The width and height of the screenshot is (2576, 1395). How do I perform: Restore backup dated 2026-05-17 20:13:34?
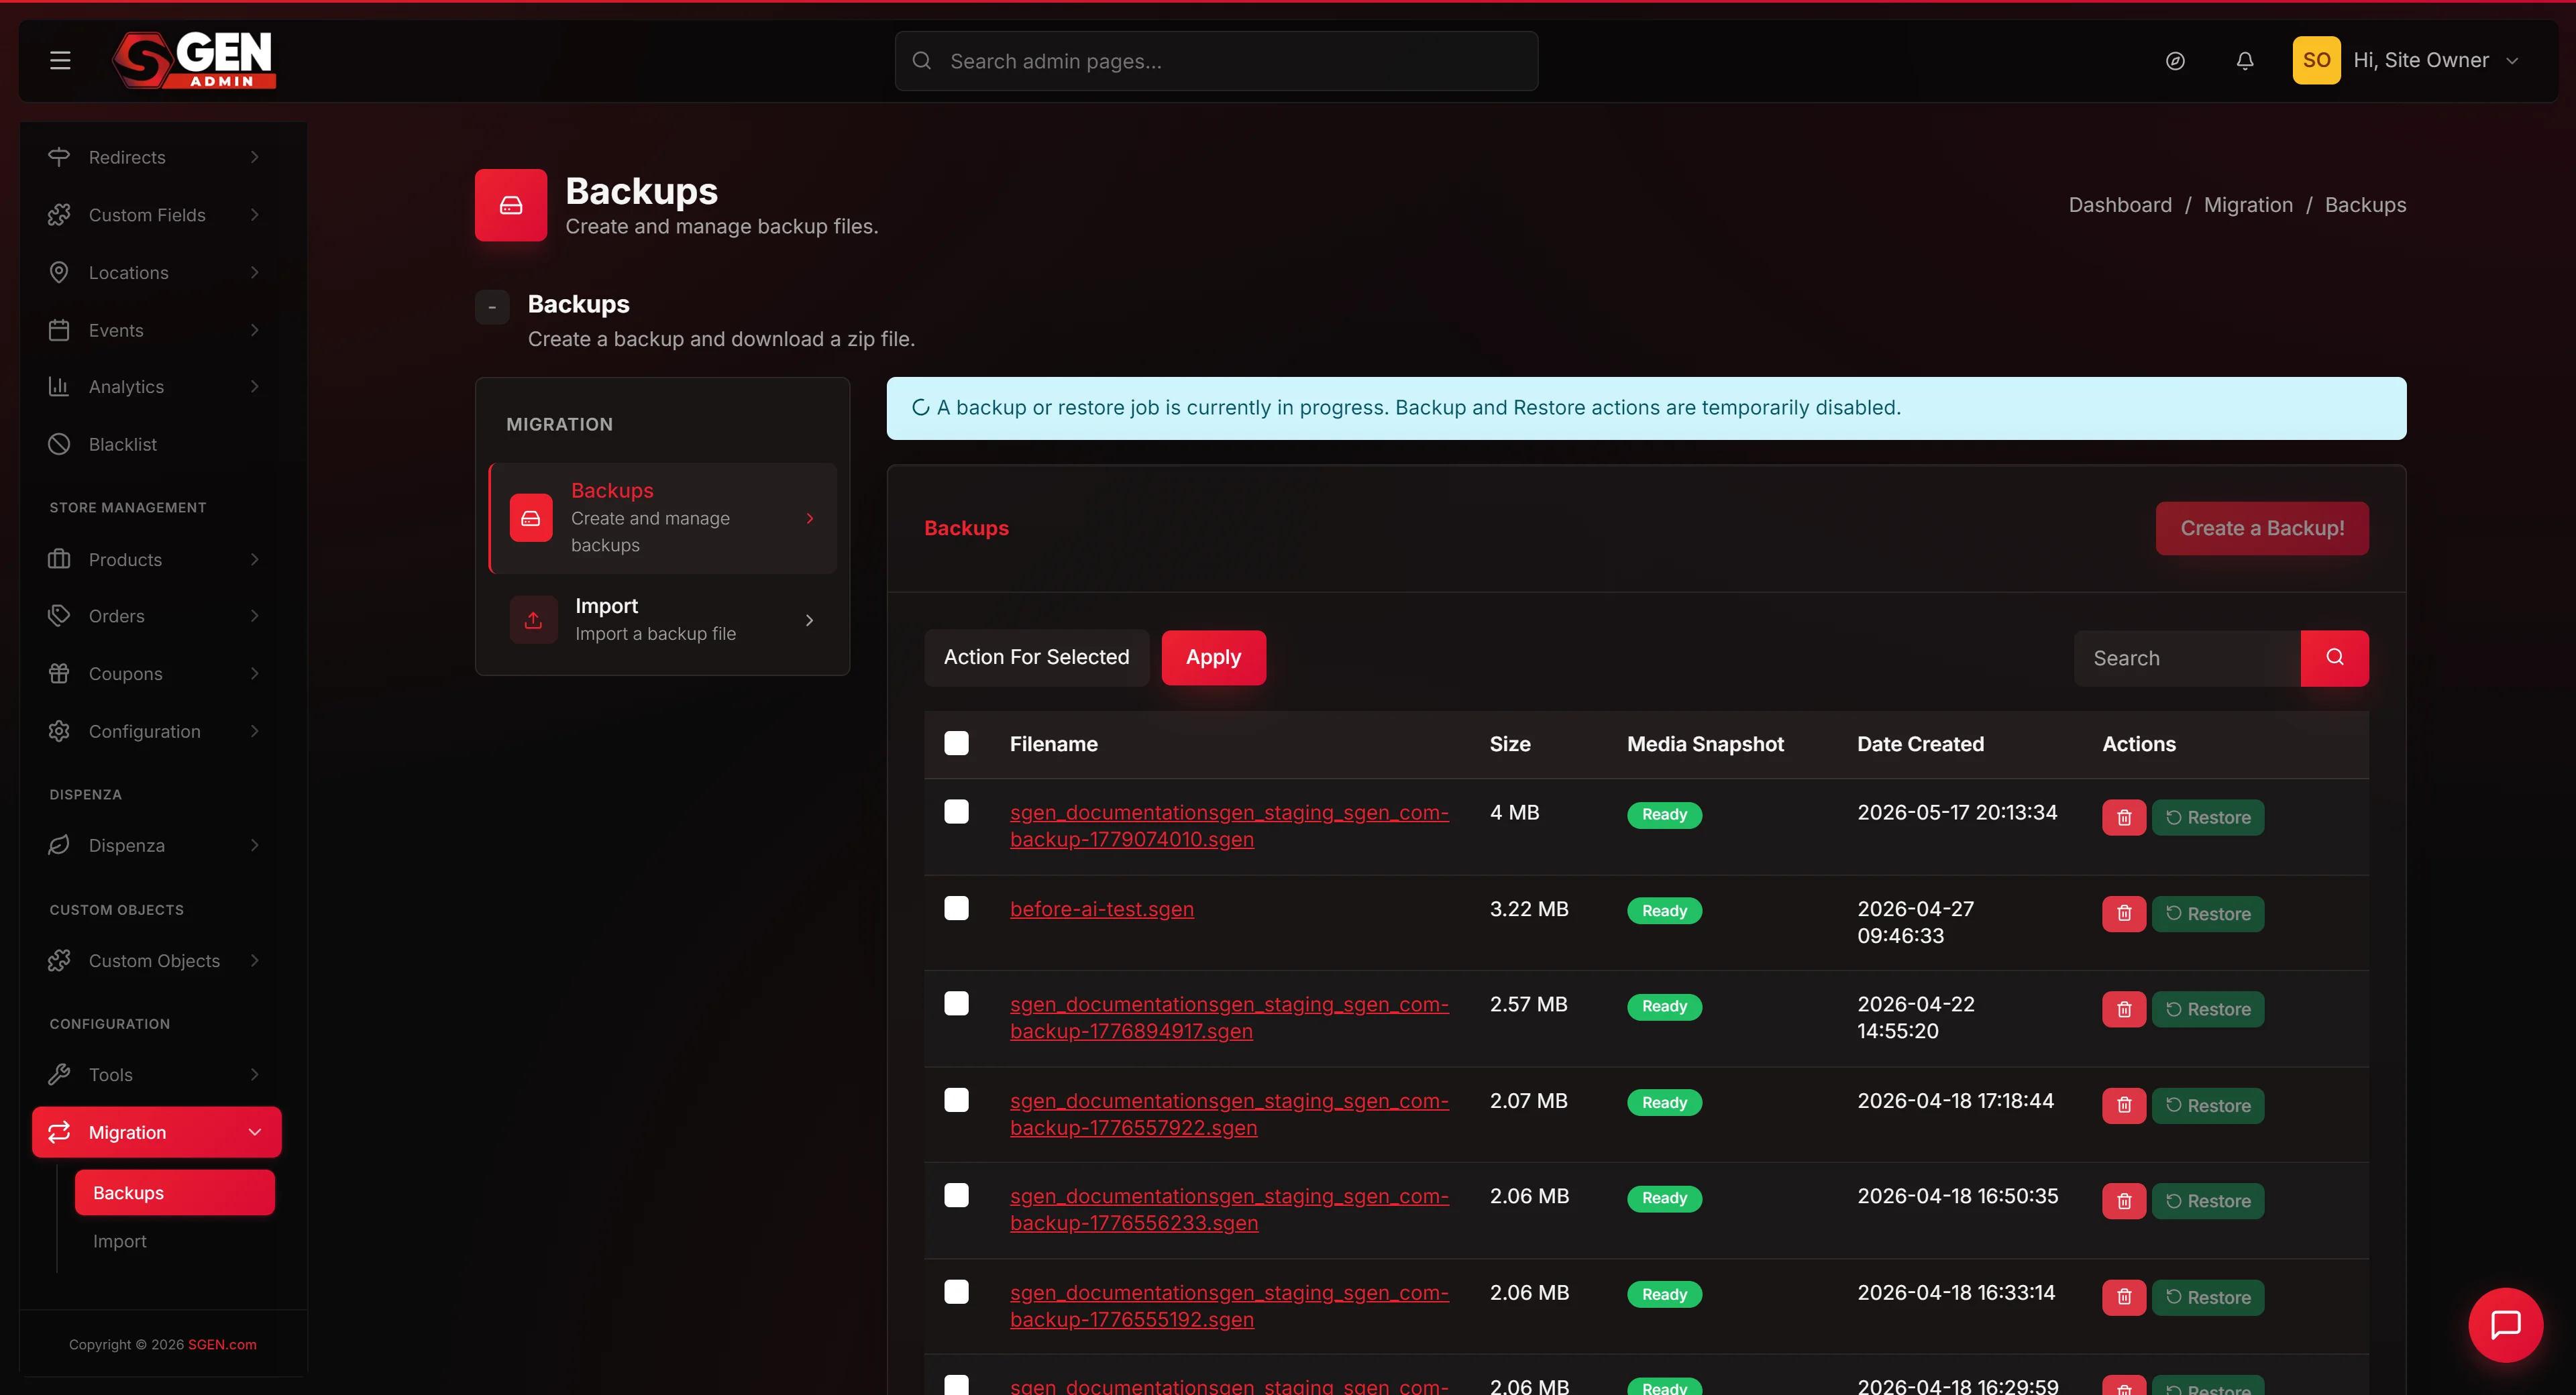click(x=2208, y=817)
